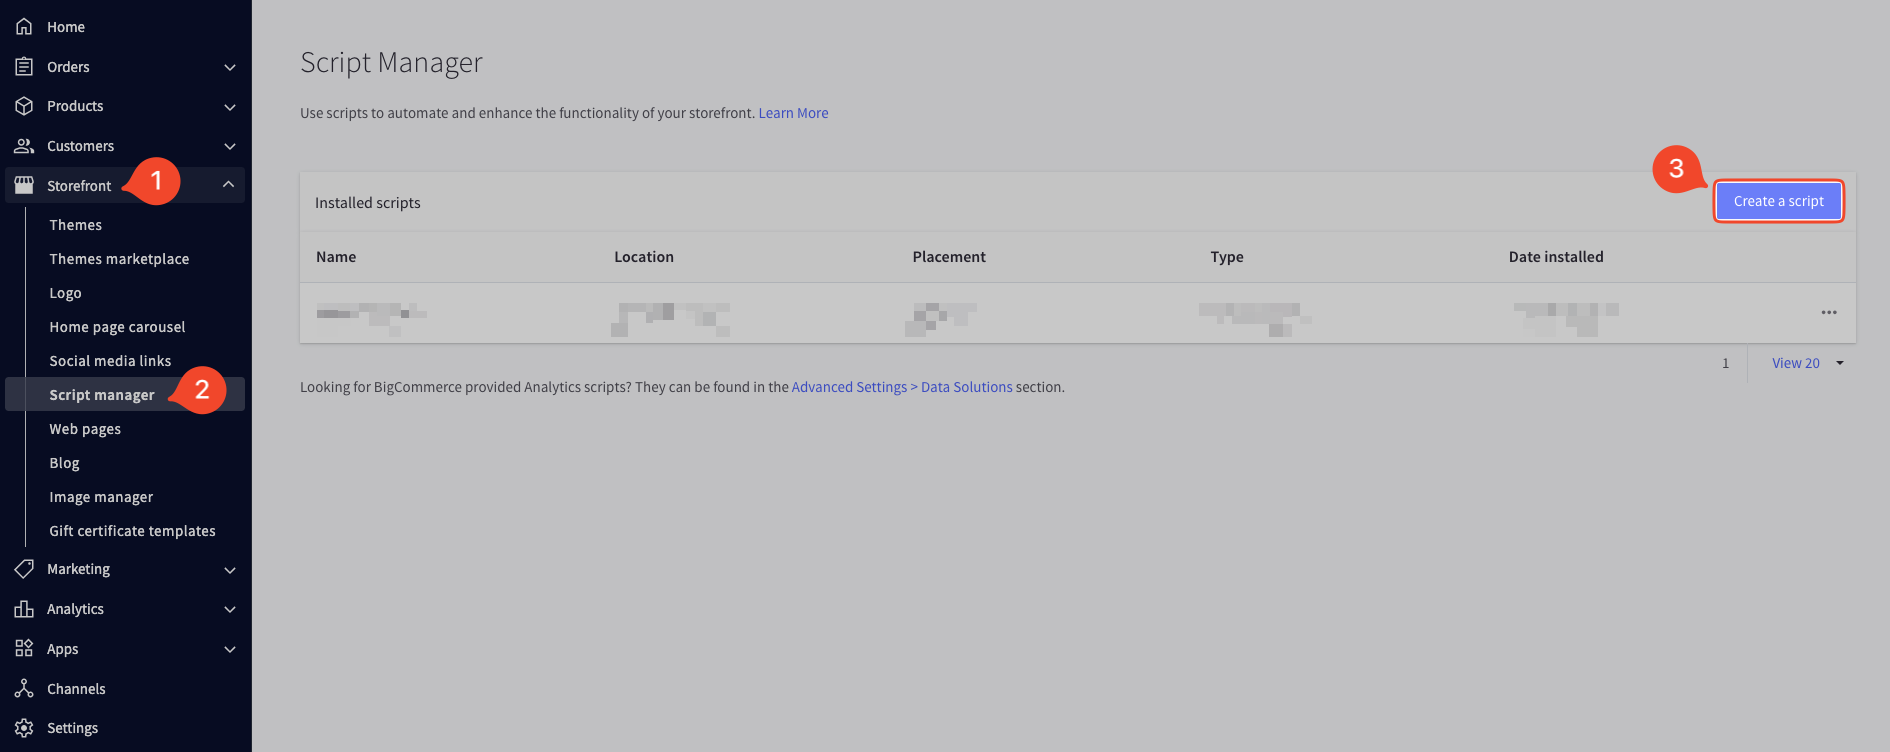Open Themes in the Storefront submenu
Viewport: 1890px width, 752px height.
[76, 225]
